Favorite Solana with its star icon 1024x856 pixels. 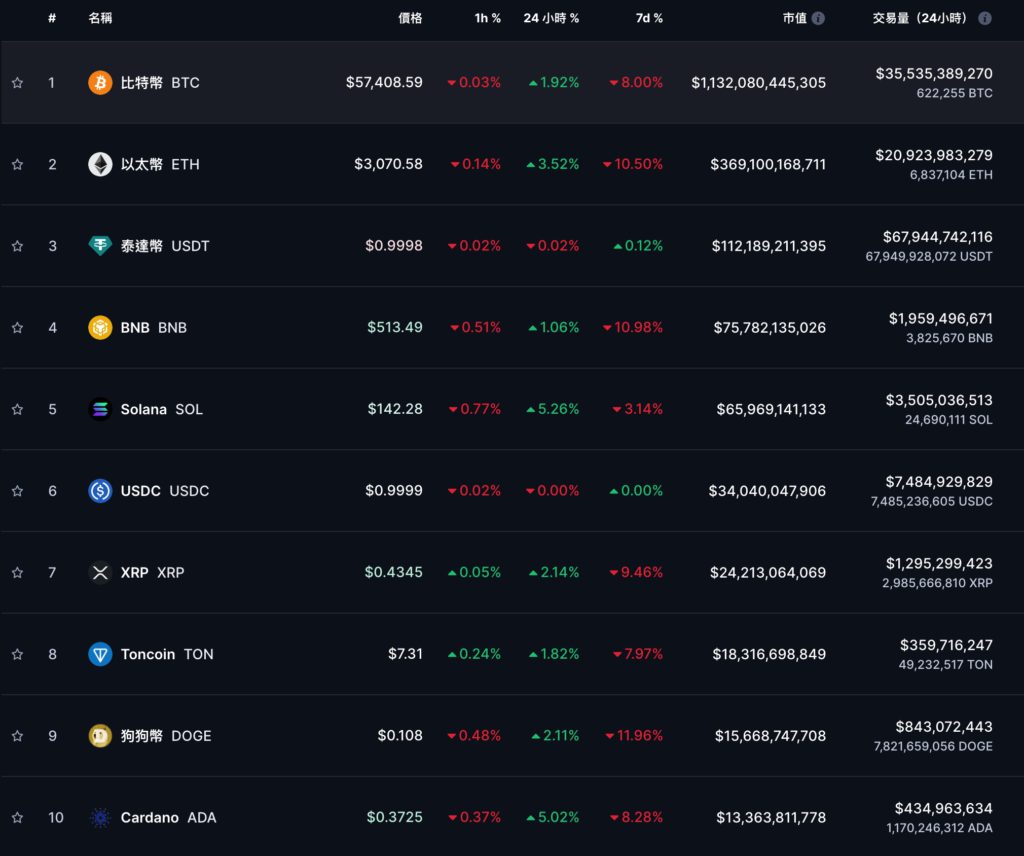pyautogui.click(x=18, y=409)
